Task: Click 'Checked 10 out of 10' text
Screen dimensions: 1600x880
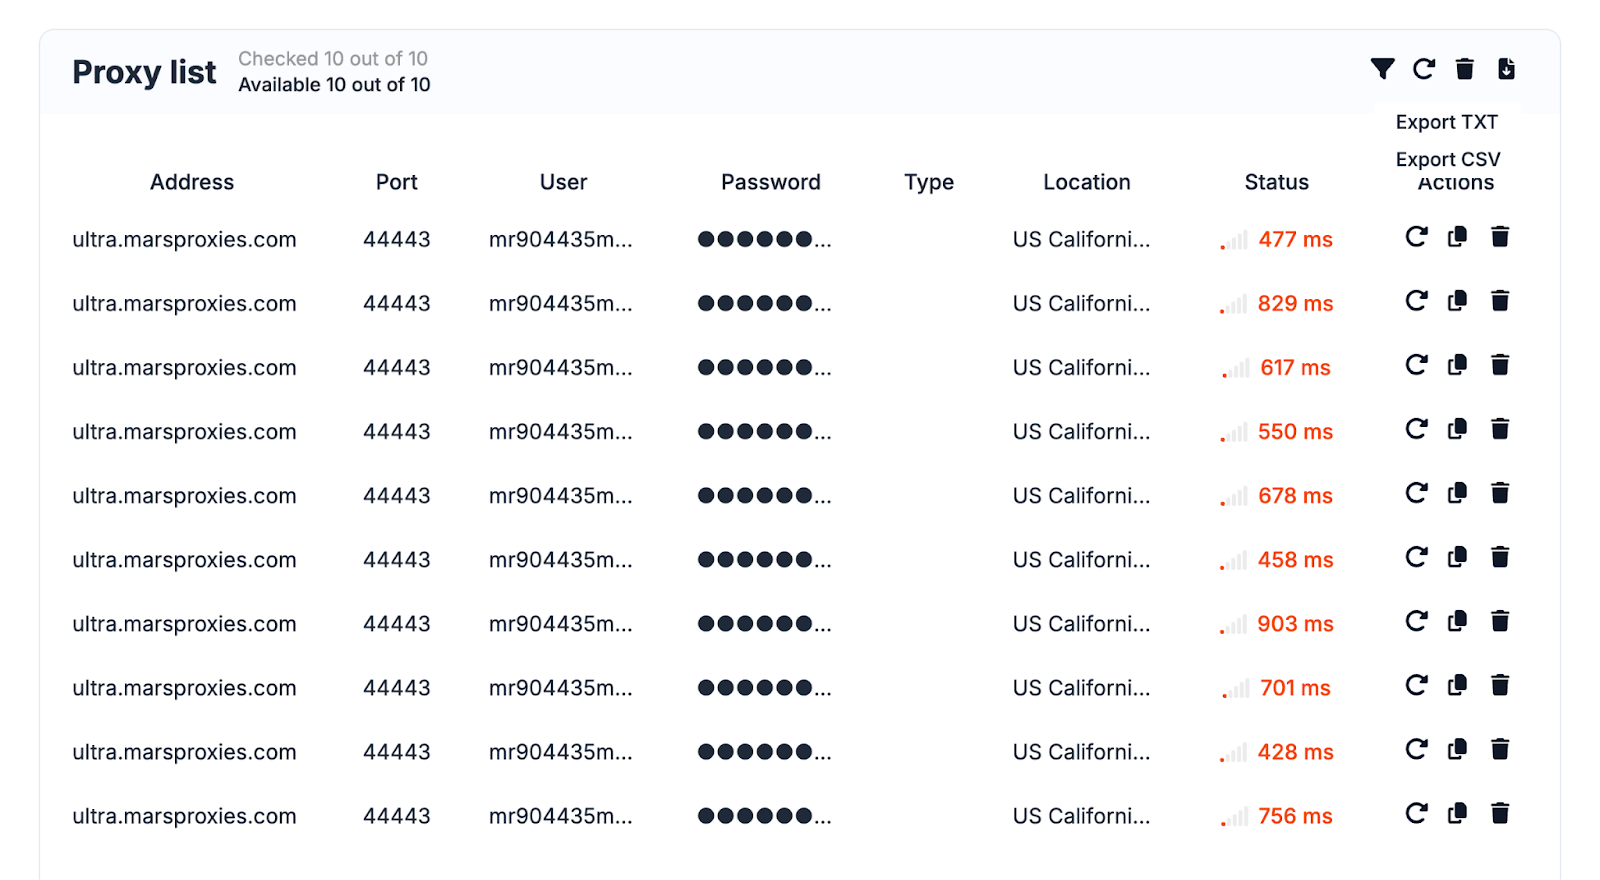Action: [x=333, y=59]
